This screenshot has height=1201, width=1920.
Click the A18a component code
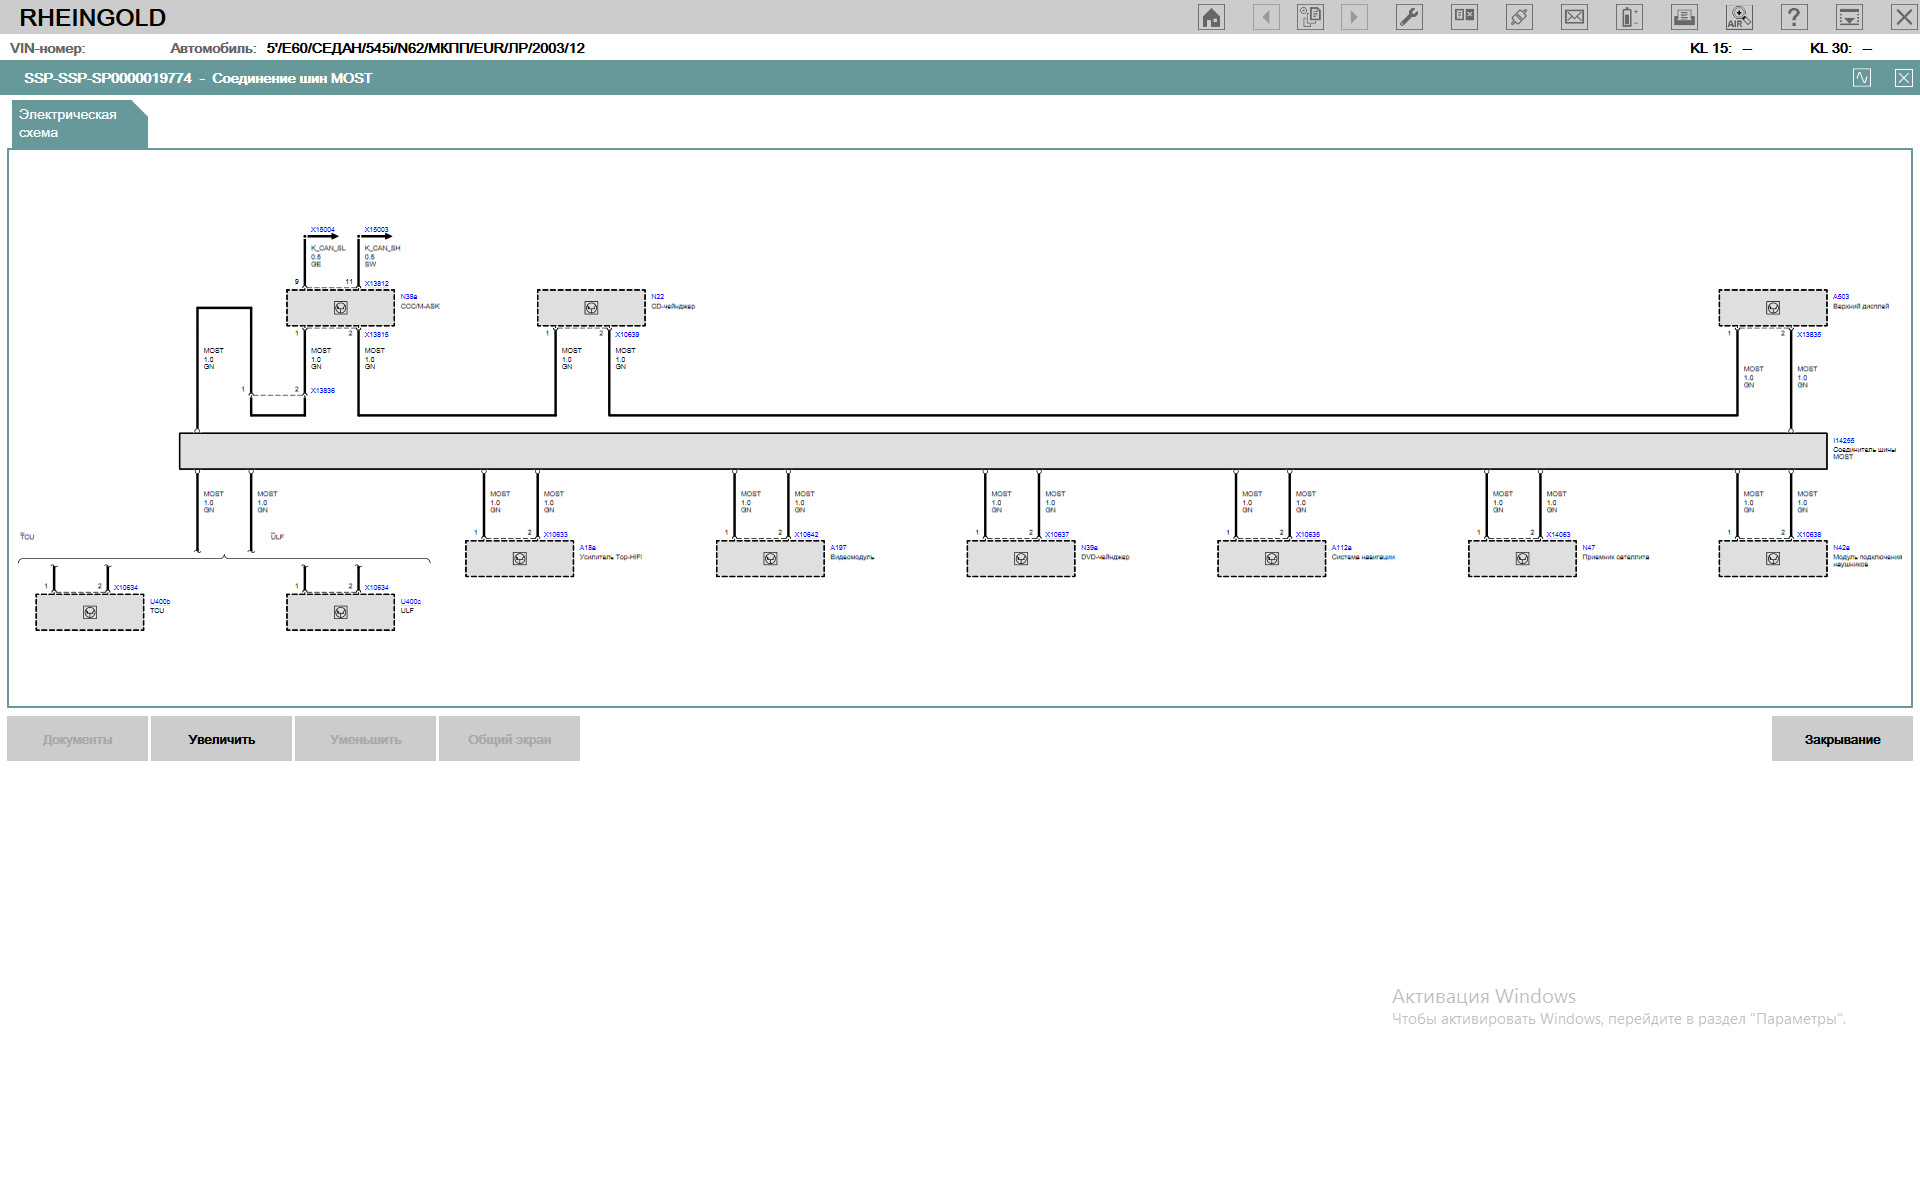(x=588, y=548)
